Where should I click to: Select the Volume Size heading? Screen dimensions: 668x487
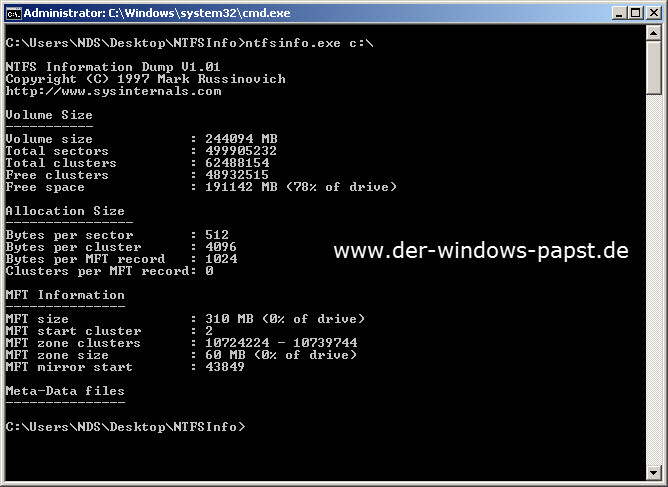pyautogui.click(x=49, y=115)
